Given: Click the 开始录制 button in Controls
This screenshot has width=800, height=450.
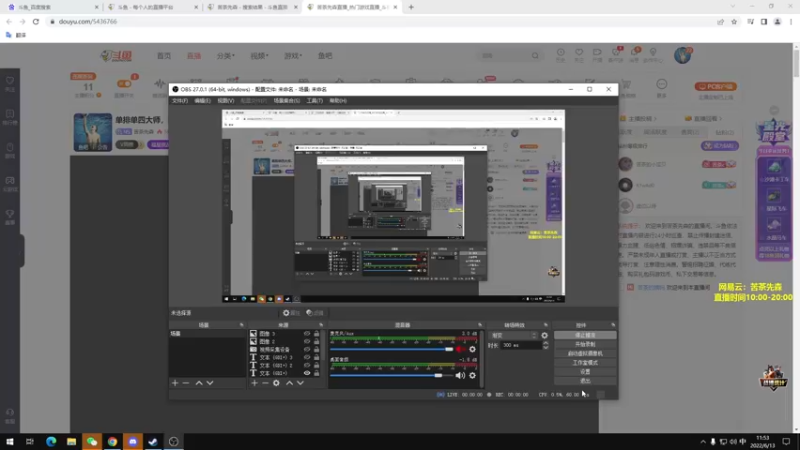Looking at the screenshot, I should click(x=585, y=344).
